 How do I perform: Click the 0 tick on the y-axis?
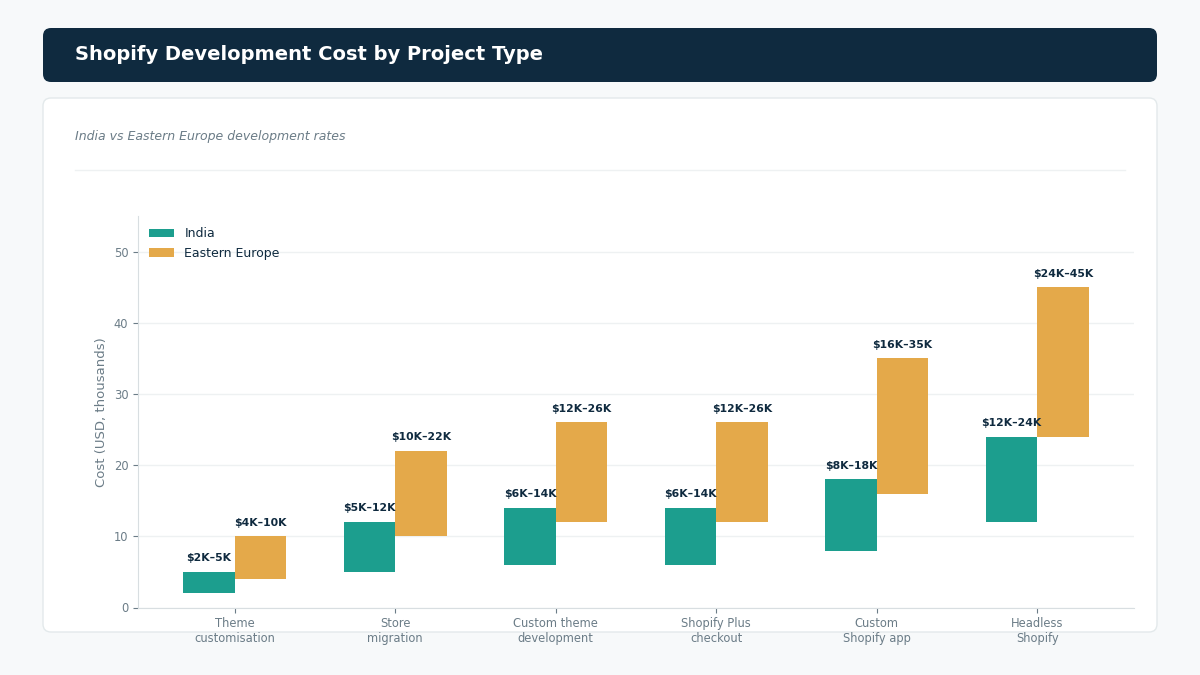125,608
